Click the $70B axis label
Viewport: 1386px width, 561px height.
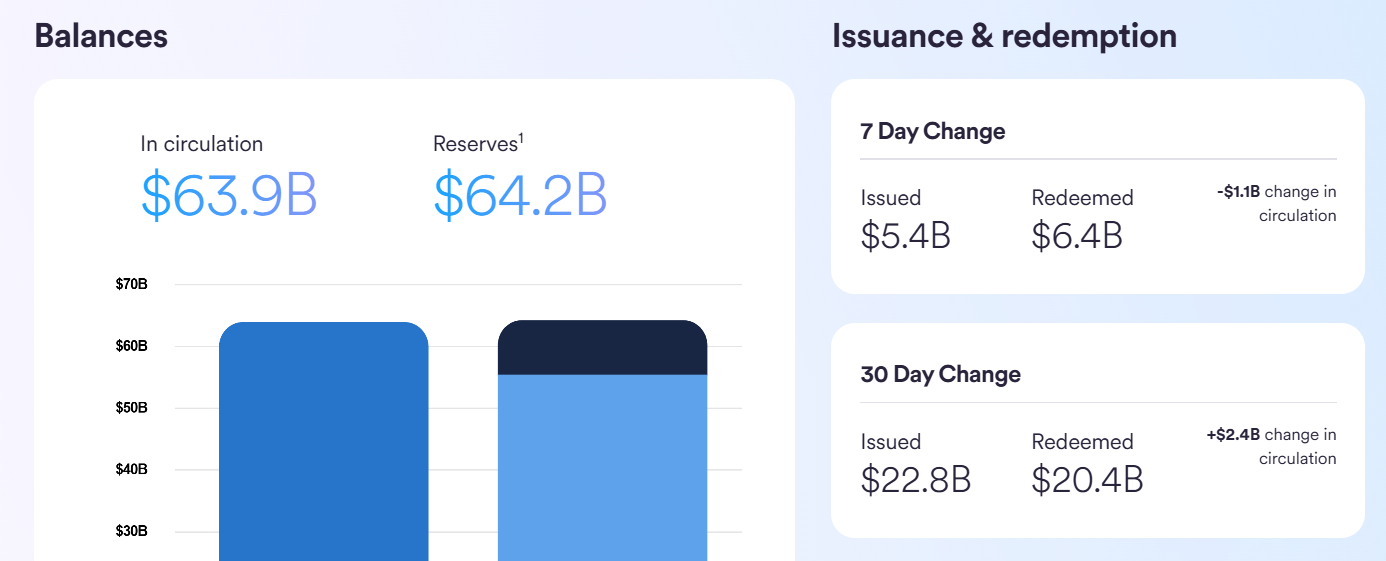pyautogui.click(x=132, y=284)
